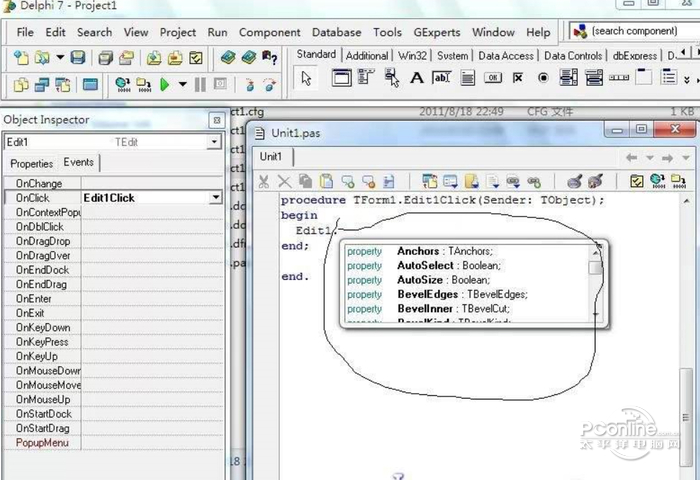Select the RadioButton component icon

point(543,78)
